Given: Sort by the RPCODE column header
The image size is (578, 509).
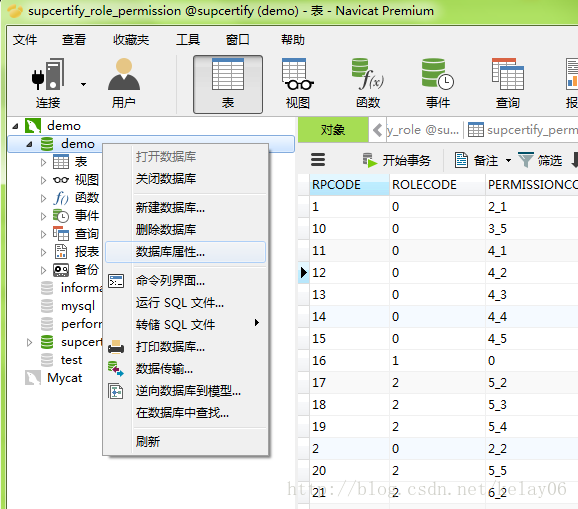Looking at the screenshot, I should click(x=349, y=185).
